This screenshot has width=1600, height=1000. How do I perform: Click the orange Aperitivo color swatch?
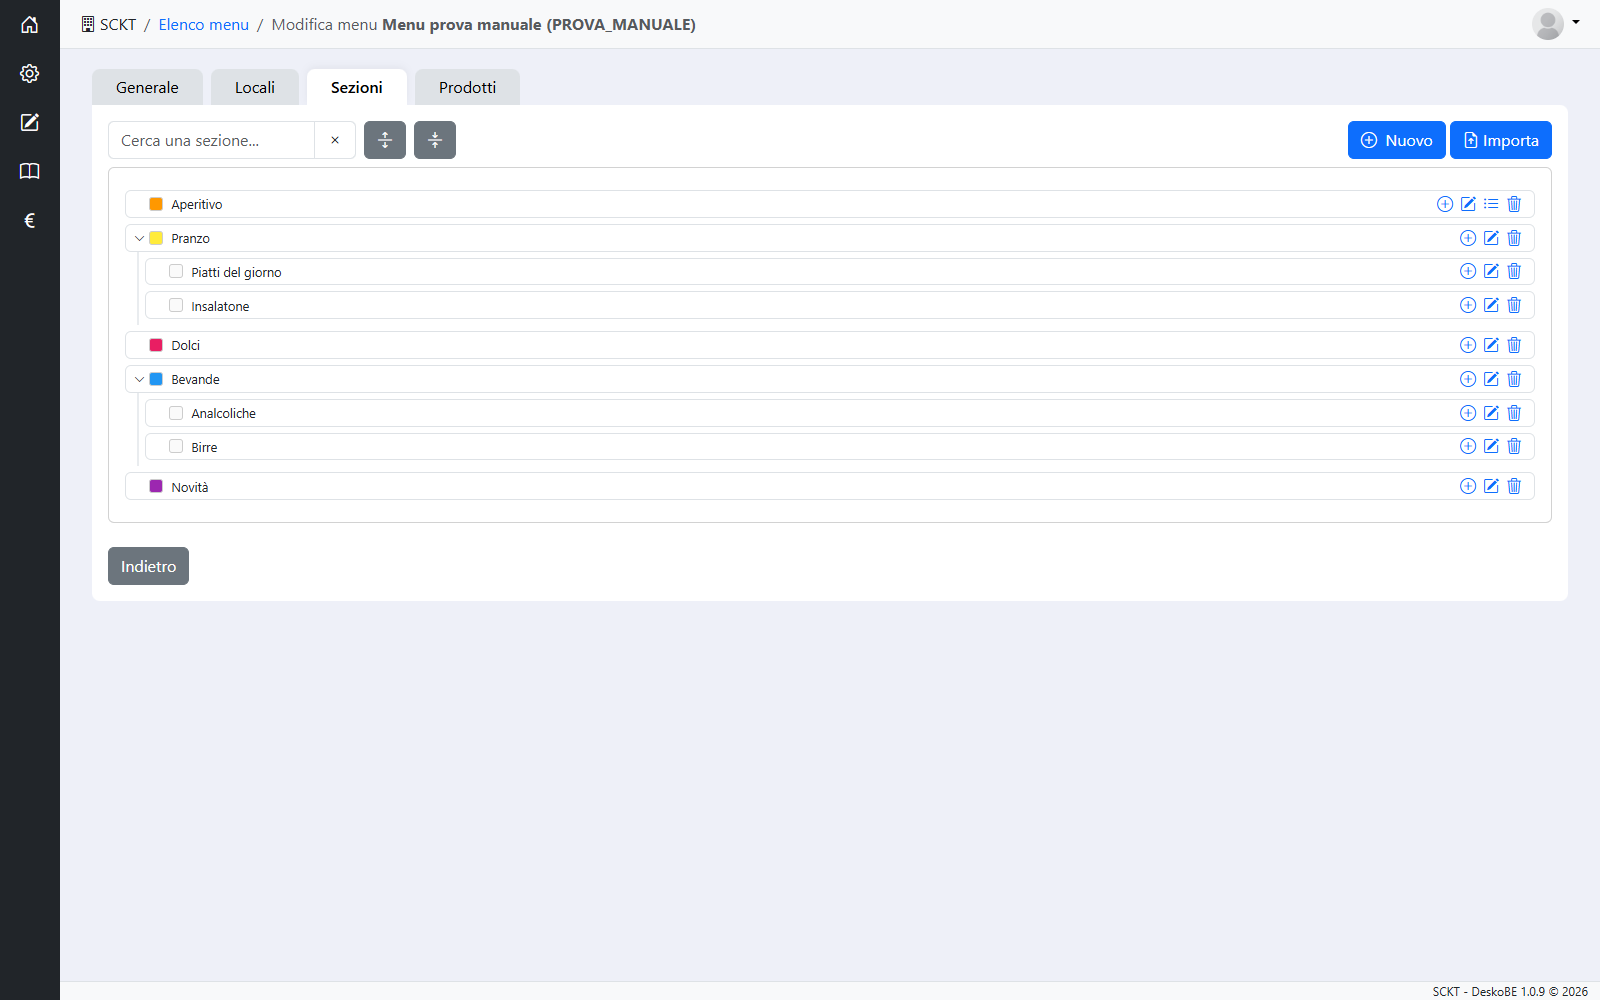(x=156, y=204)
